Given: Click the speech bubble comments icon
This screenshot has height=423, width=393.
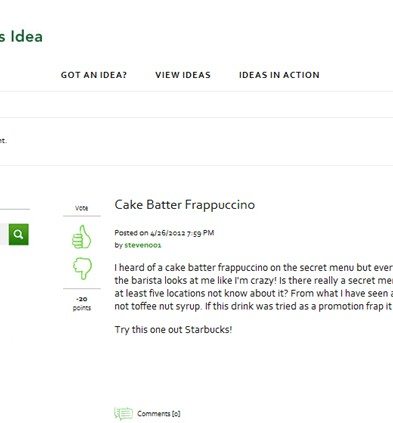Looking at the screenshot, I should click(x=123, y=414).
